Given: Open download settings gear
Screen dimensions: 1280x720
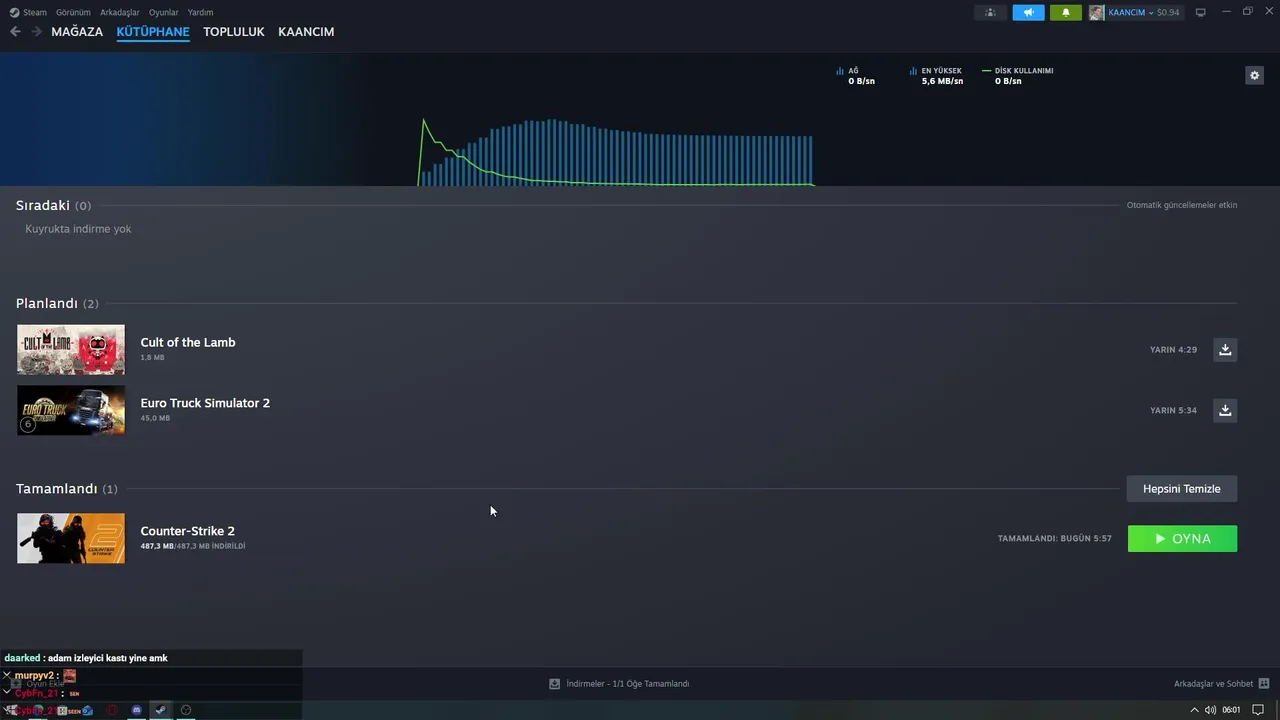Looking at the screenshot, I should [1254, 75].
